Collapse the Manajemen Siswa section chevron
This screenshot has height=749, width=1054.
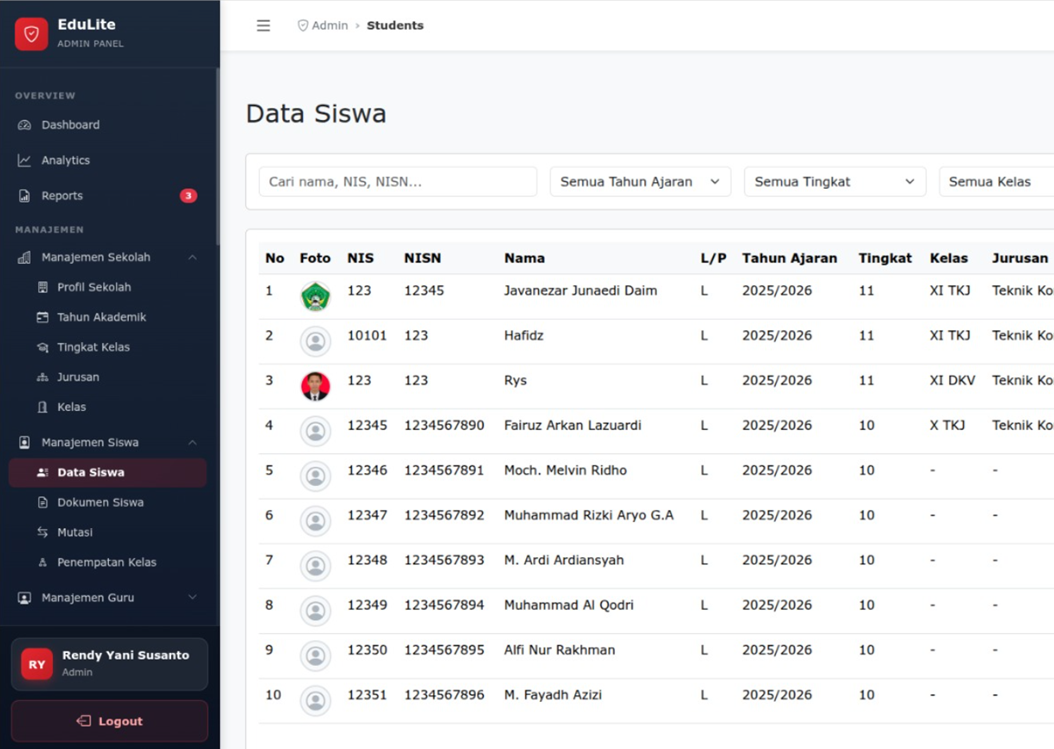click(192, 442)
